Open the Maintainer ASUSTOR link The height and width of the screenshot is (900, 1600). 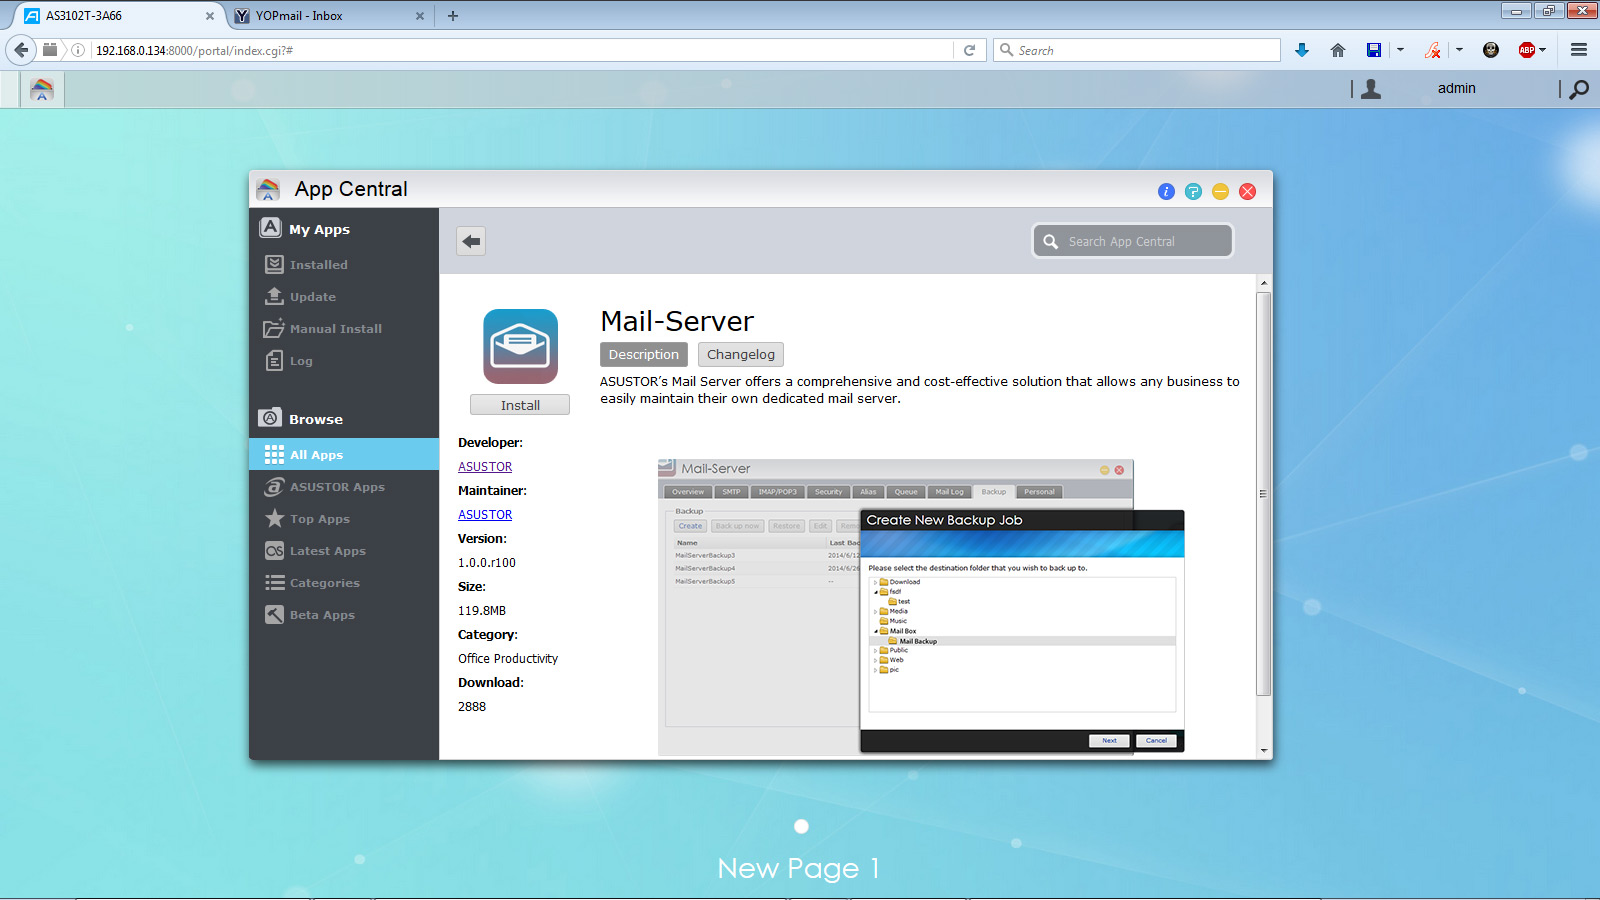(x=485, y=515)
